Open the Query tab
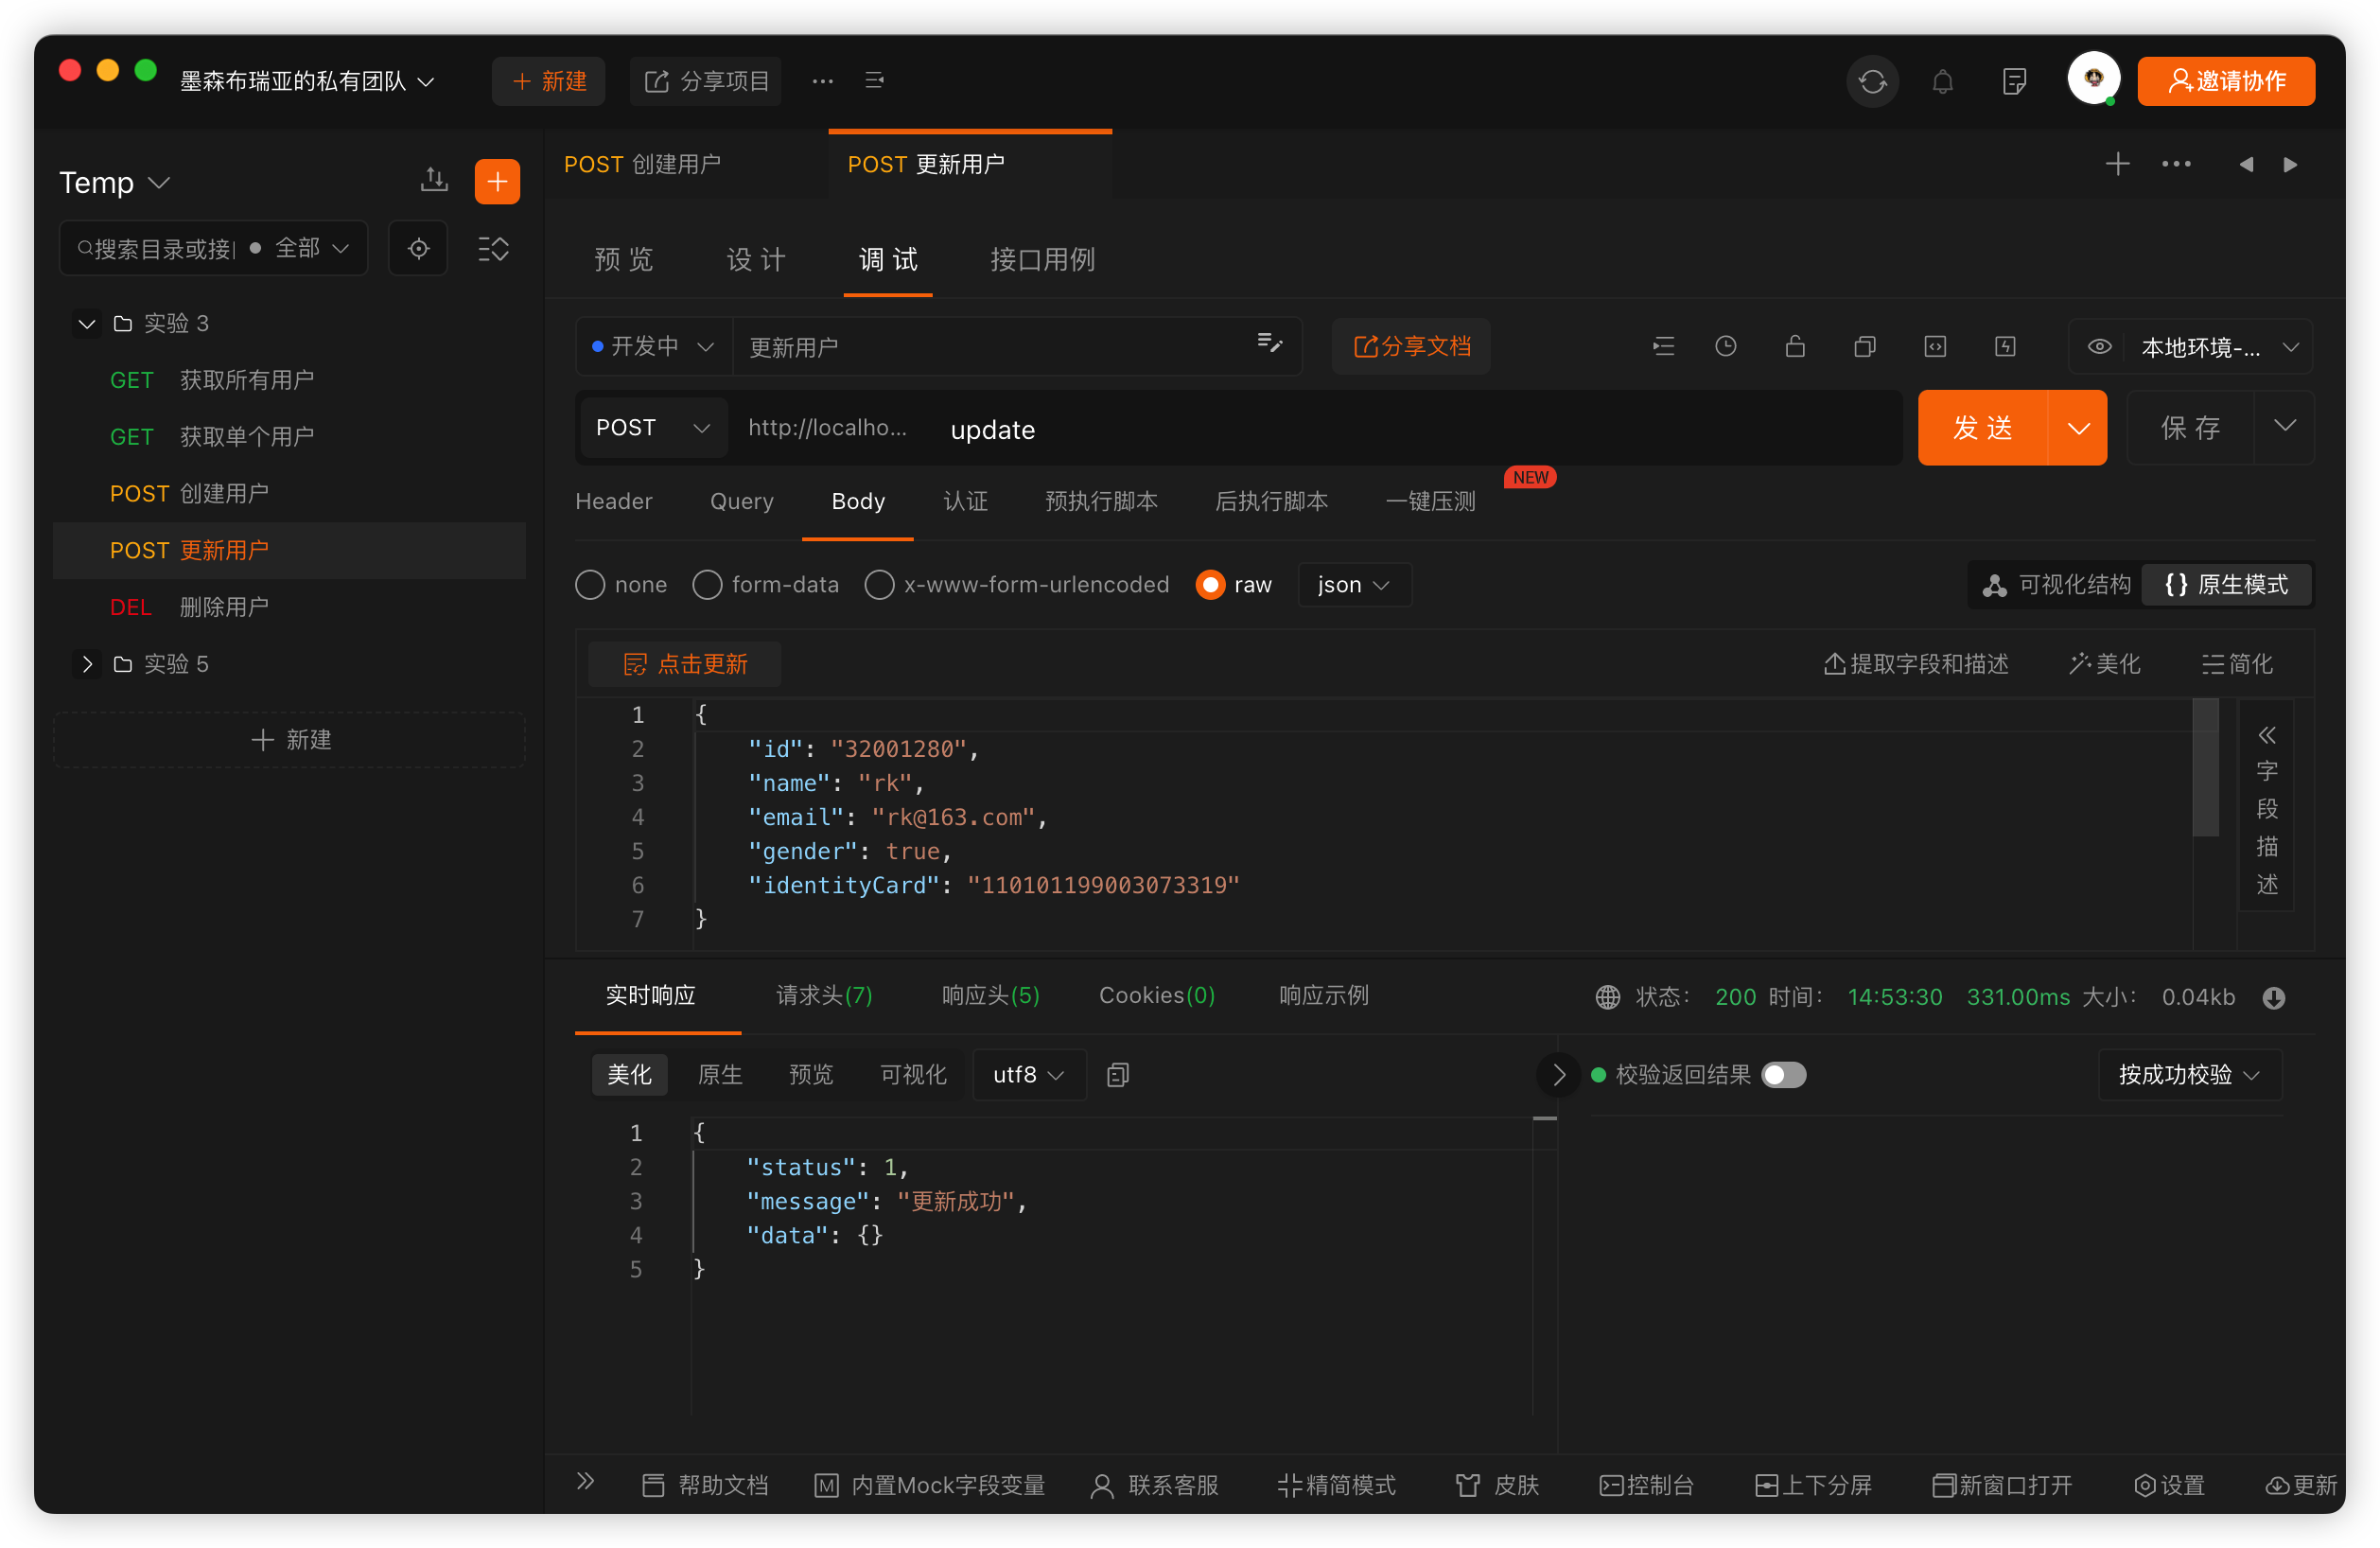Viewport: 2380px width, 1548px height. point(741,502)
